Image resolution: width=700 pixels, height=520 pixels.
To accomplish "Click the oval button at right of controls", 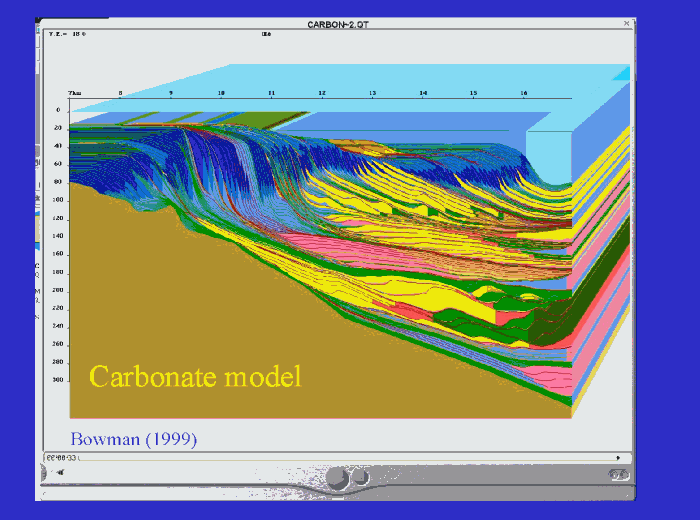I will point(619,475).
